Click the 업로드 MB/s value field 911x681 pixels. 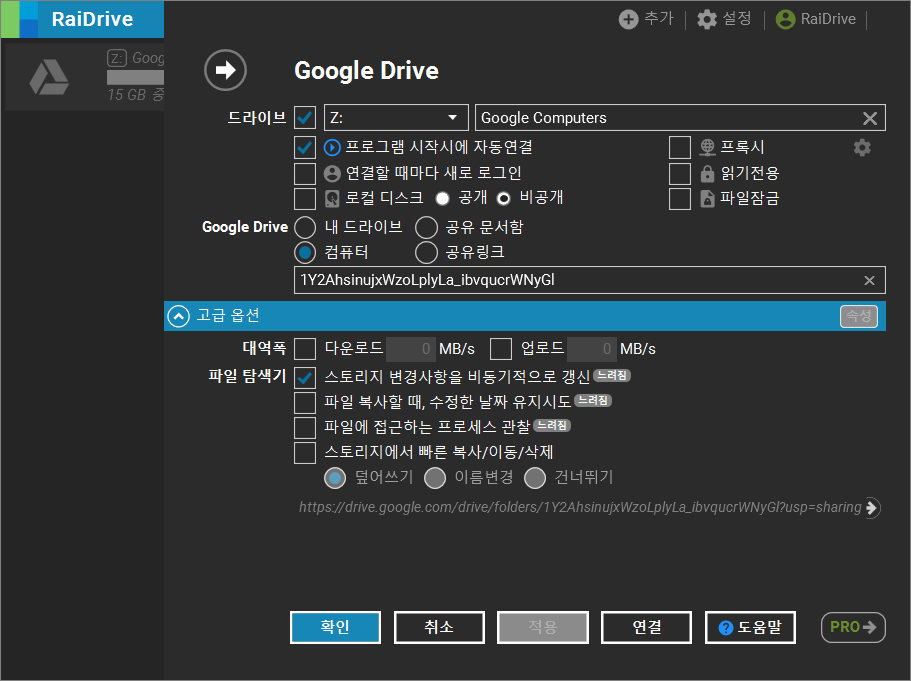(591, 349)
